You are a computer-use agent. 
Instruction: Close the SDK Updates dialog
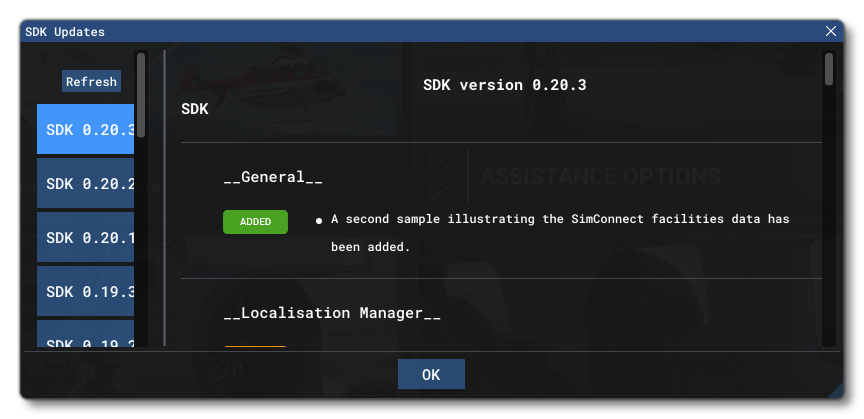[x=830, y=31]
